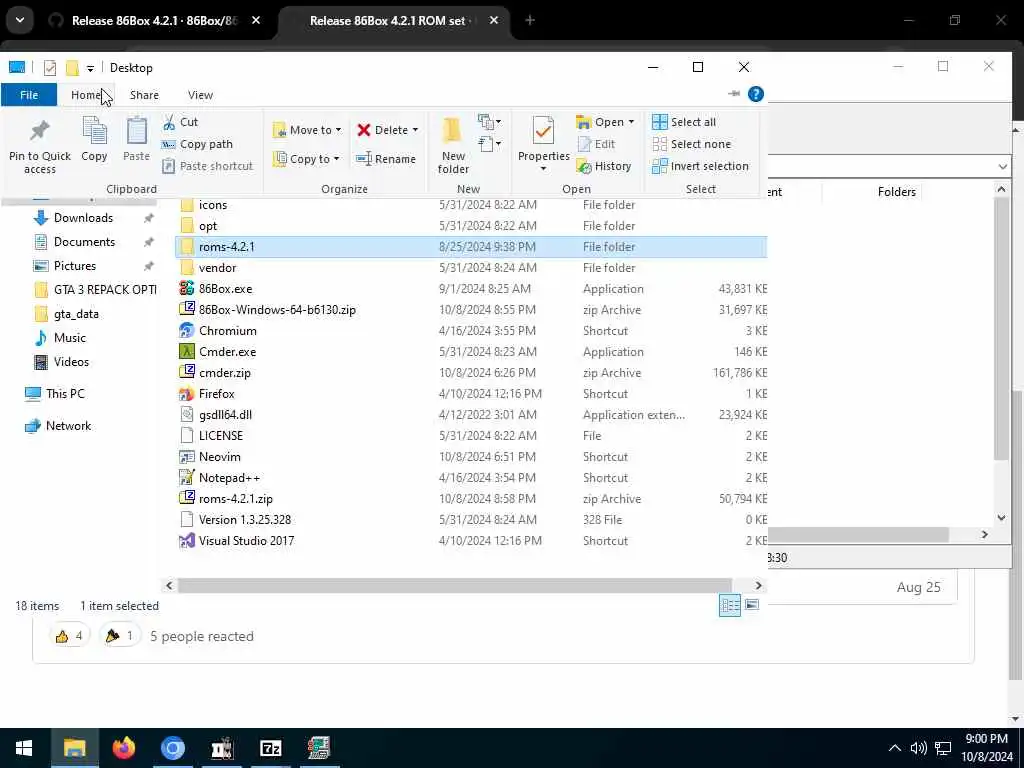Open the Windows Start menu
Viewport: 1024px width, 768px height.
[x=24, y=748]
